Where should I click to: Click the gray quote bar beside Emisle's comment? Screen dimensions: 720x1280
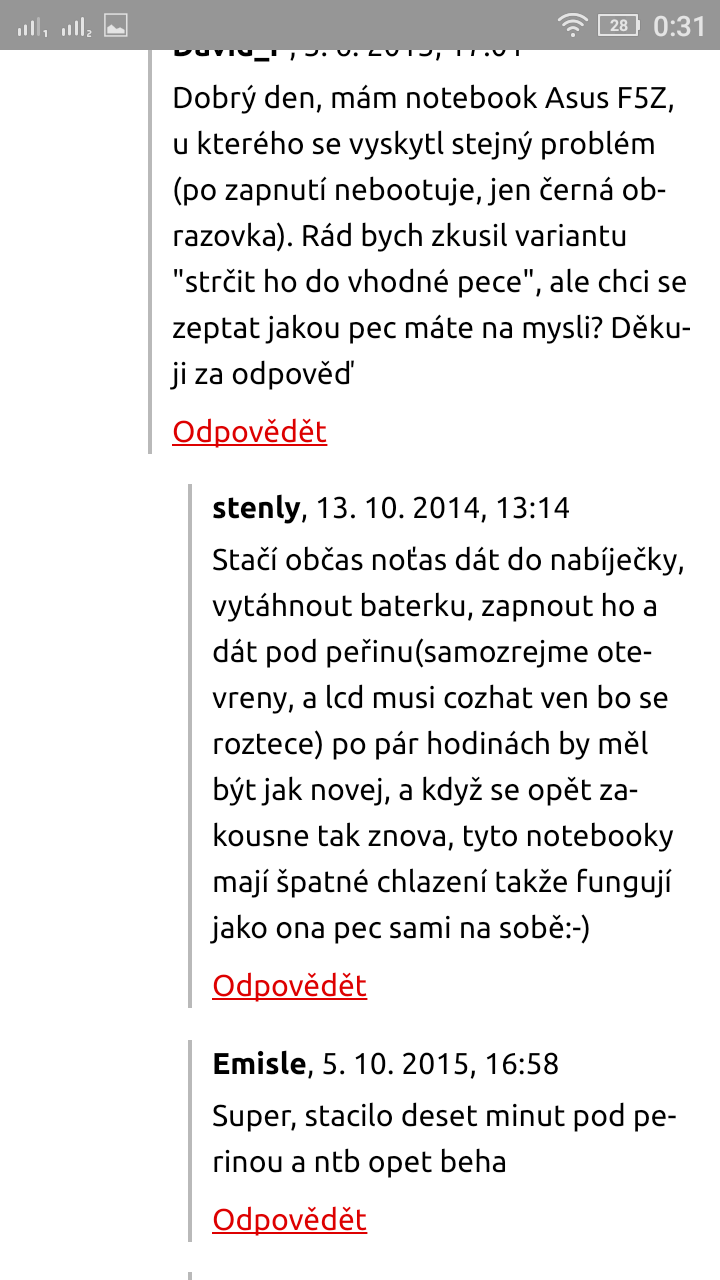[190, 1140]
